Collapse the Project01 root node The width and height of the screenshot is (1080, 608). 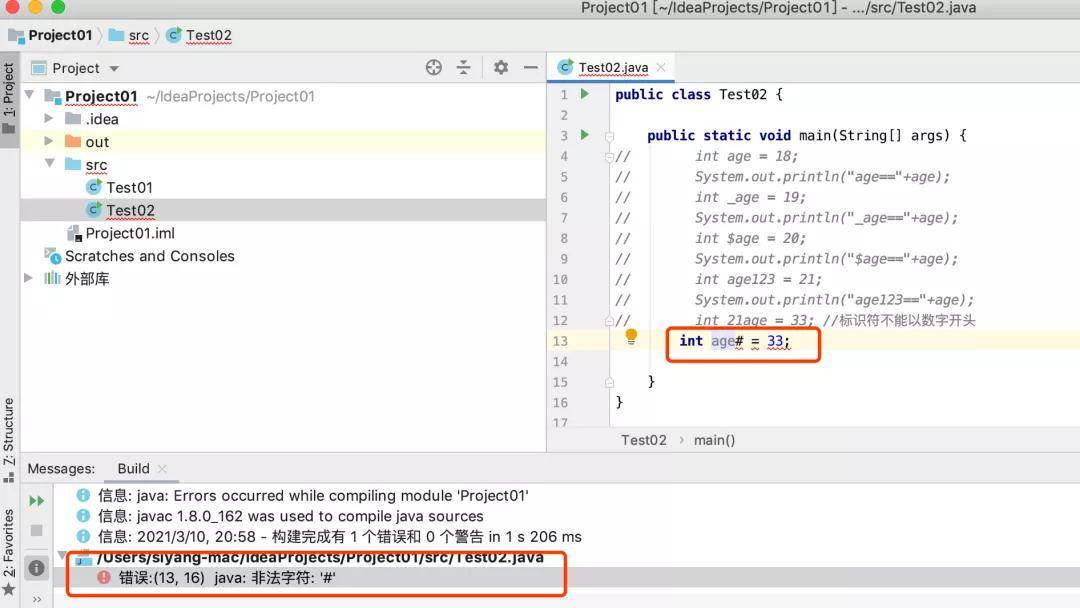[29, 95]
